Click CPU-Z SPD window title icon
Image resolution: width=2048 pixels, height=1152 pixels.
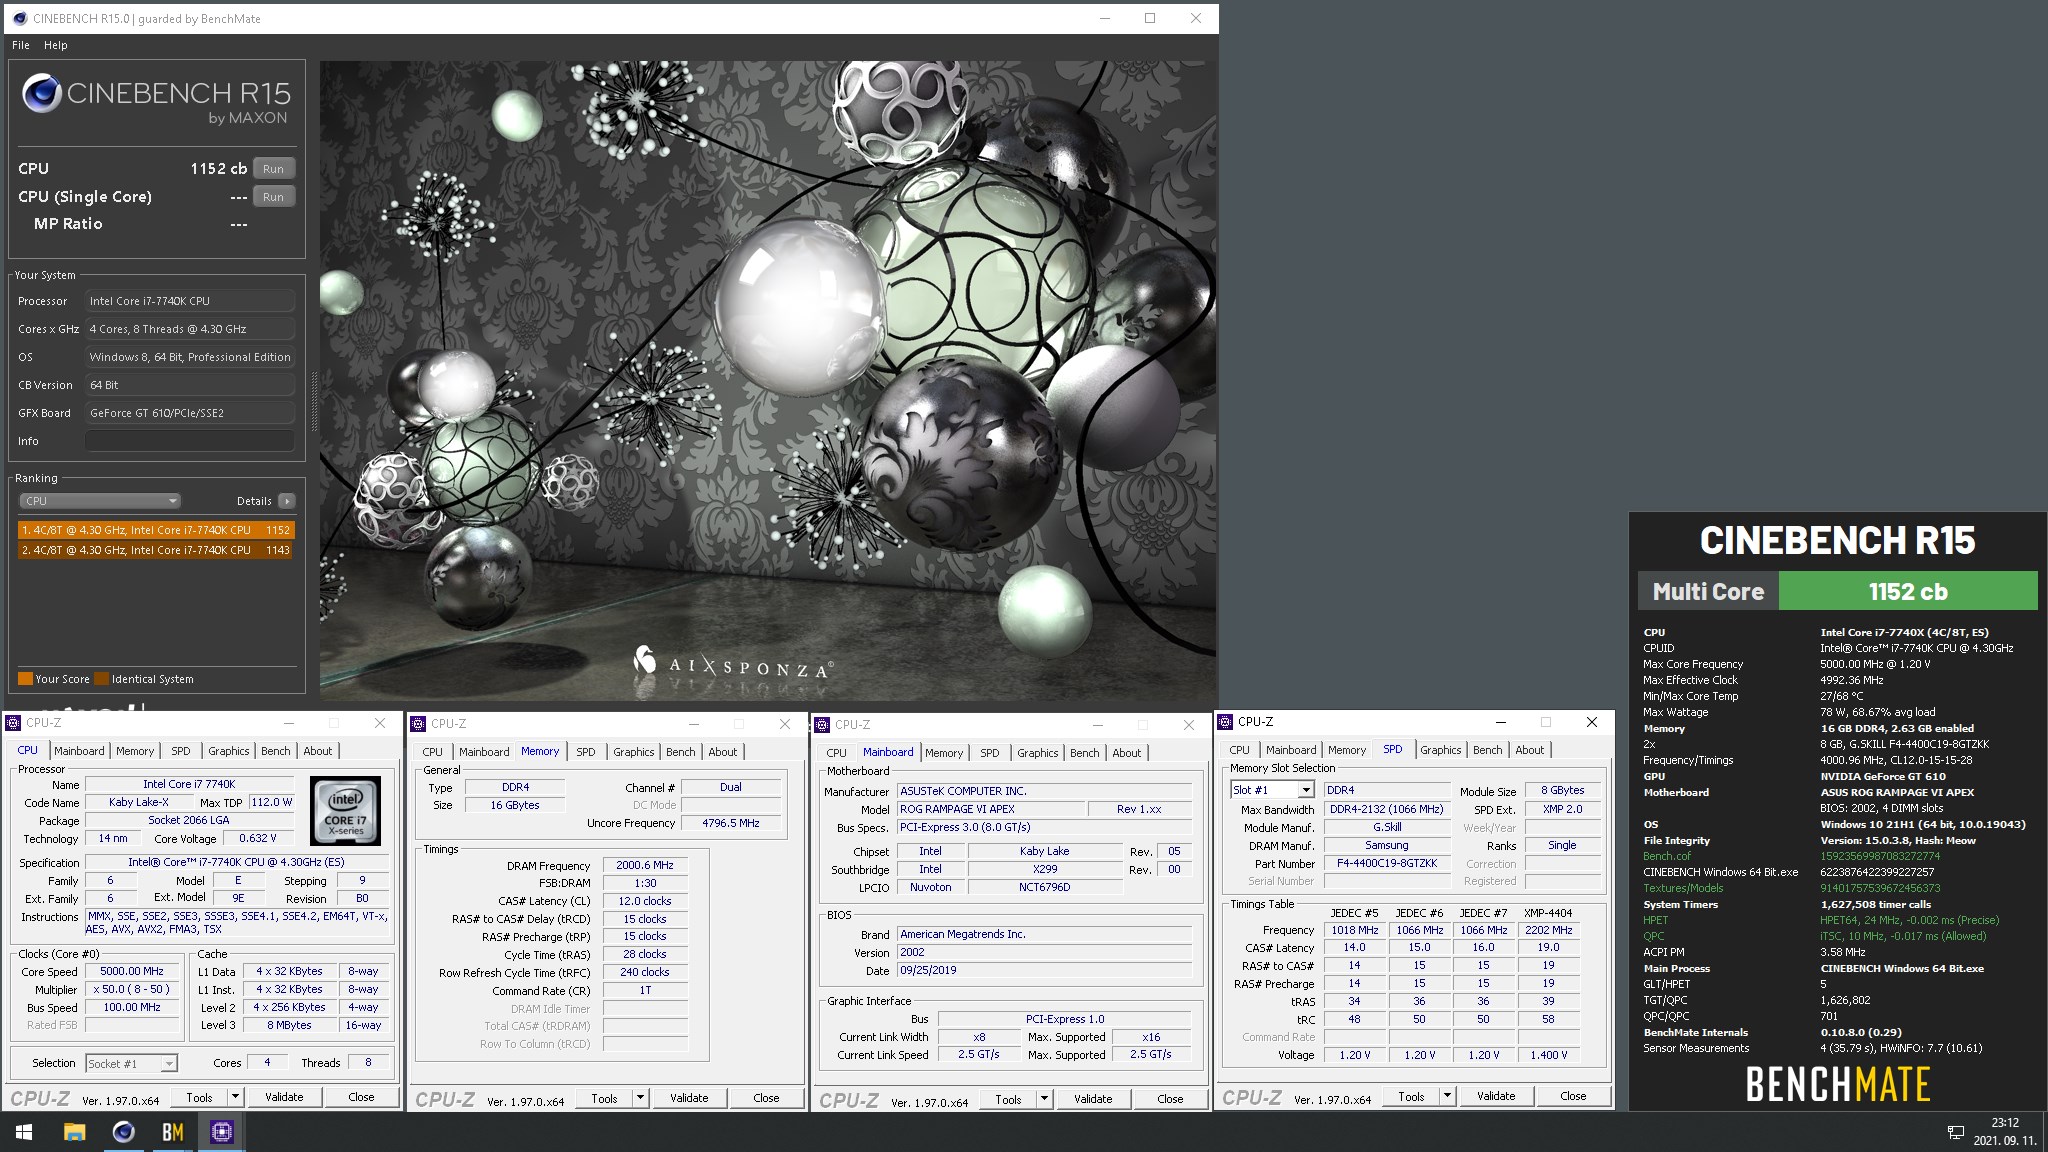tap(1225, 721)
